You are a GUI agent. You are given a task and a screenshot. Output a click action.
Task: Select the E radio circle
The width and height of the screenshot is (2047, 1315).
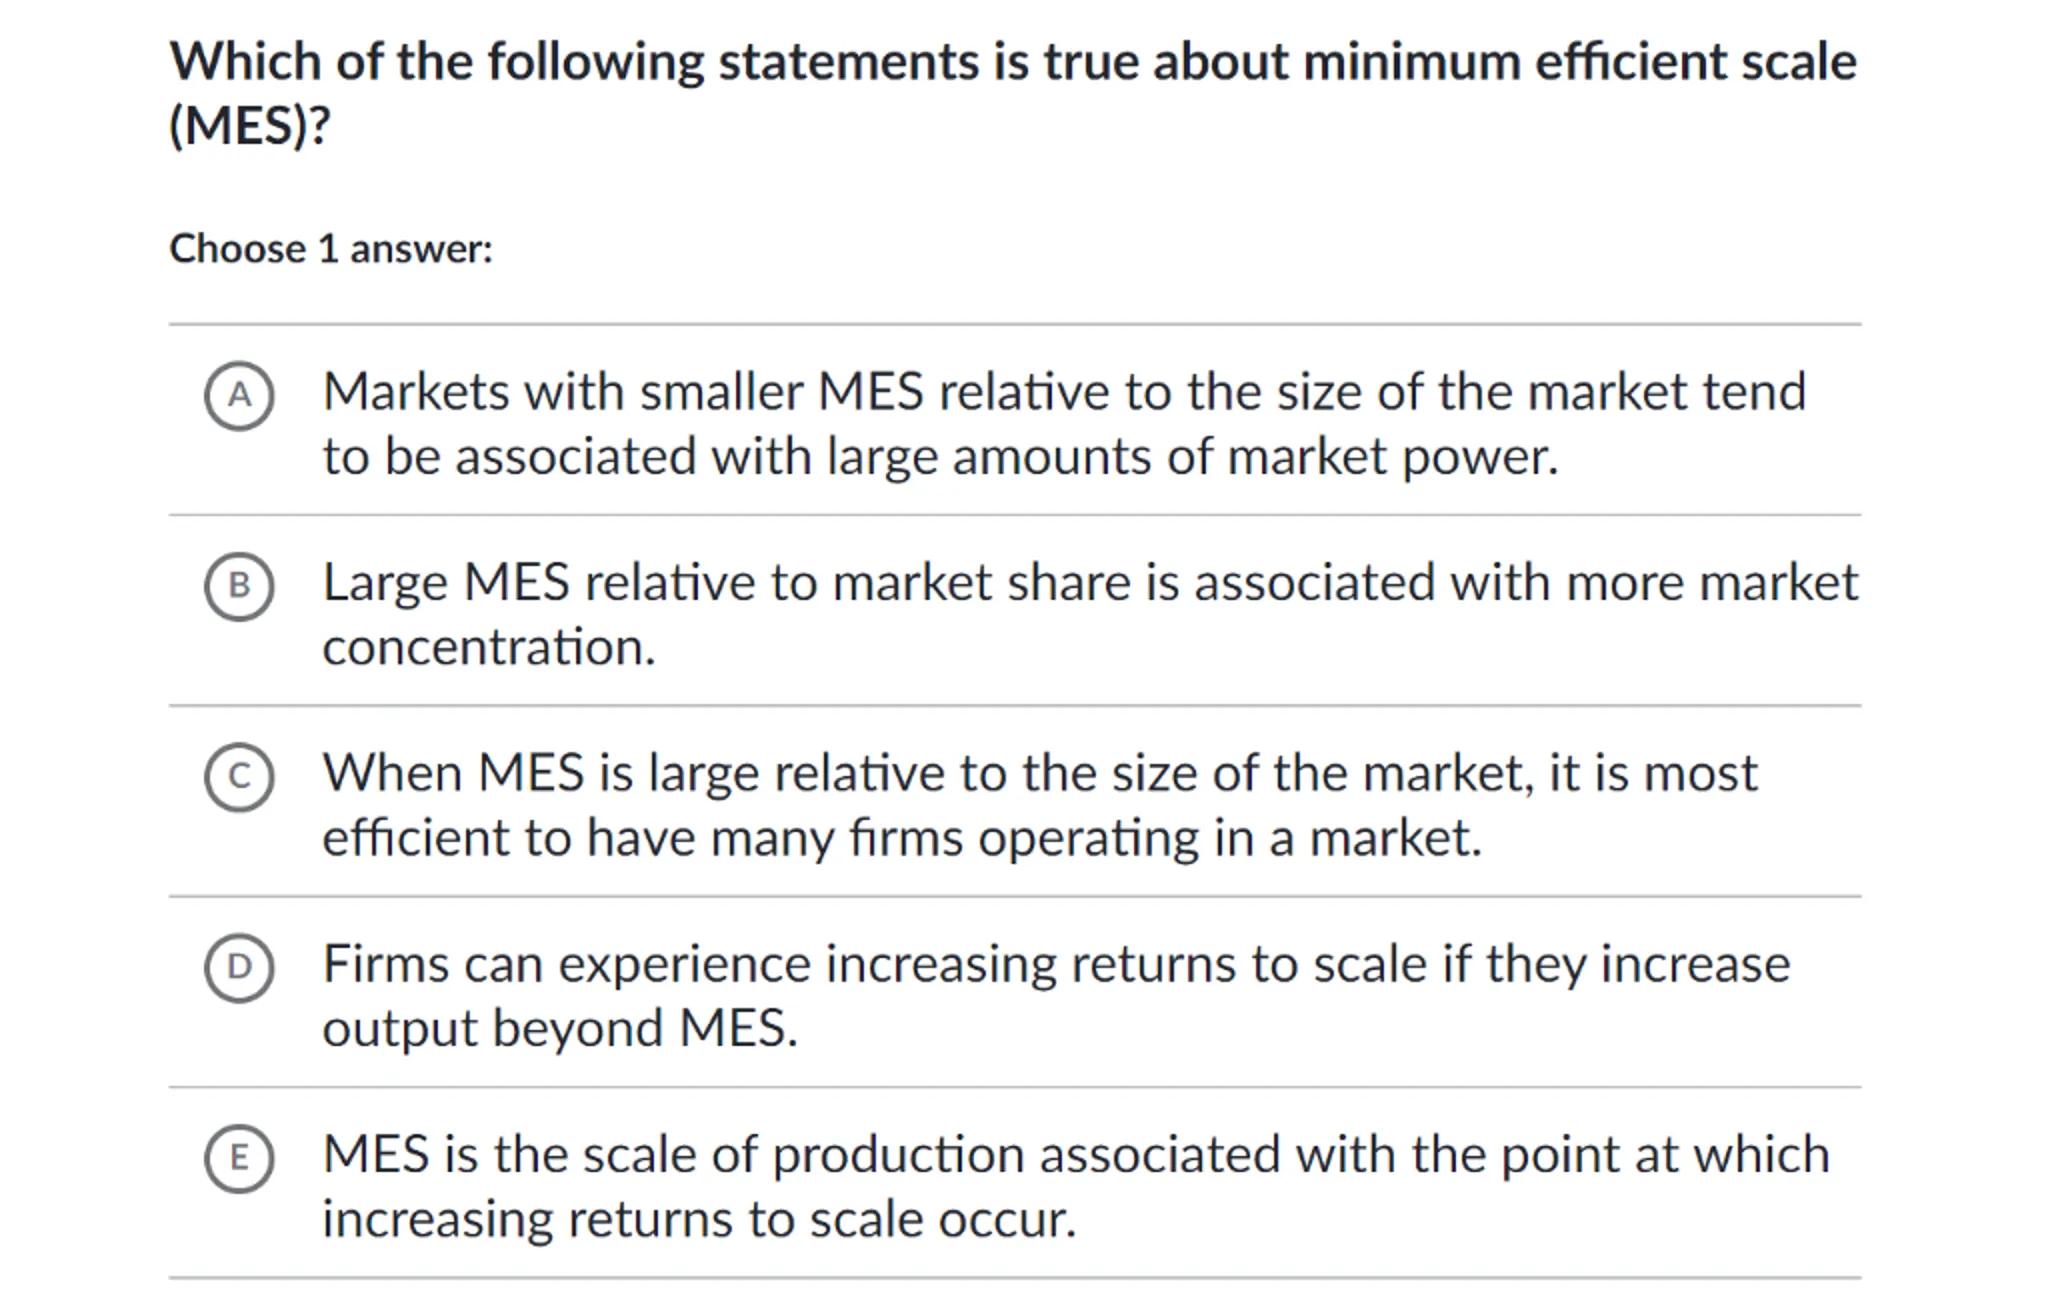[239, 1158]
